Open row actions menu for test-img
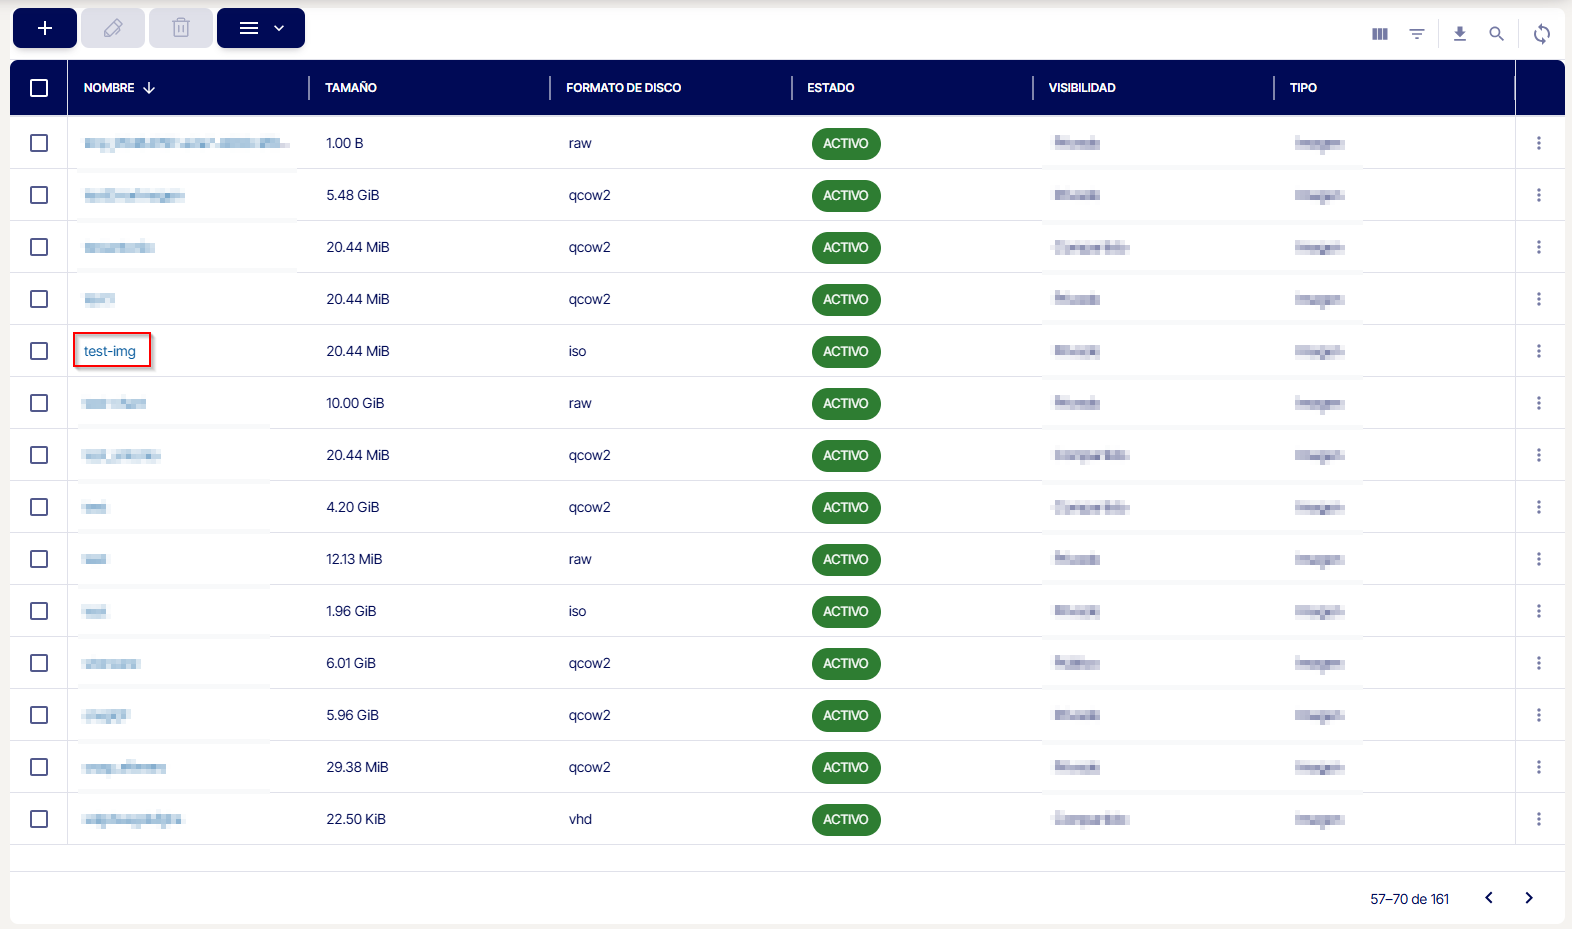Image resolution: width=1572 pixels, height=929 pixels. 1539,351
